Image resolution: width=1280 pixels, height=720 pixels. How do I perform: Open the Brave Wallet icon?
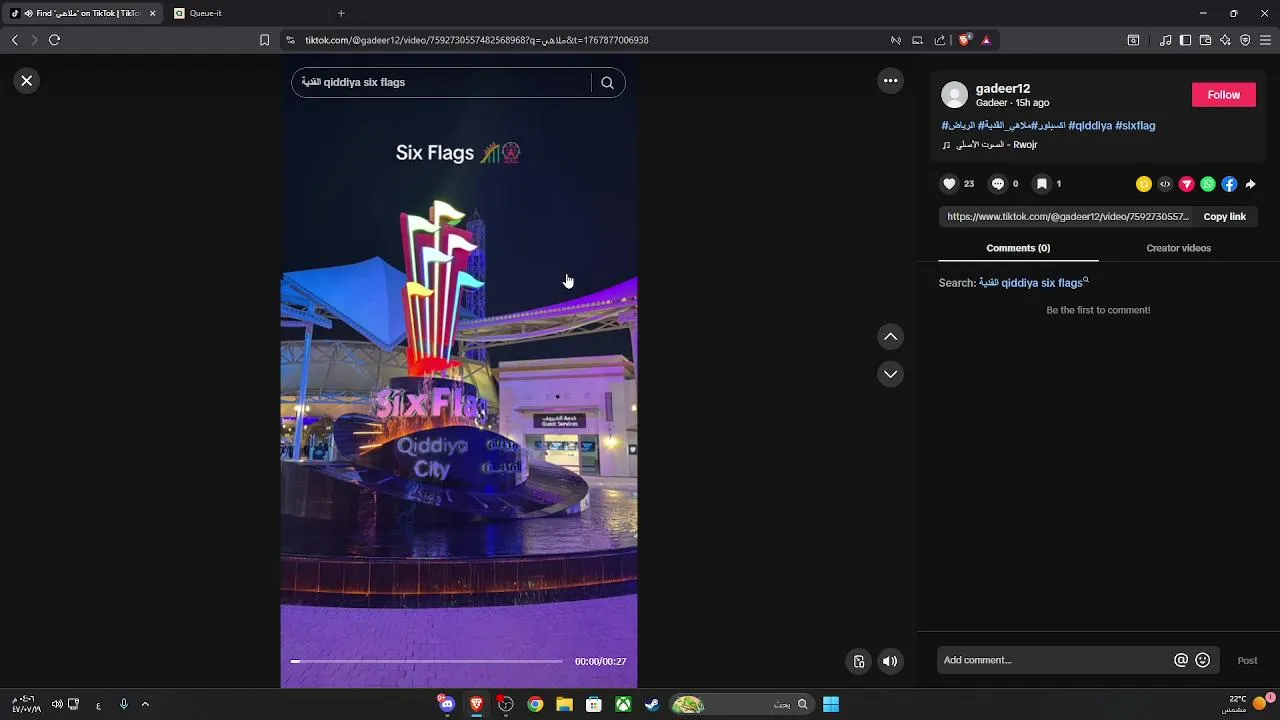coord(1205,40)
